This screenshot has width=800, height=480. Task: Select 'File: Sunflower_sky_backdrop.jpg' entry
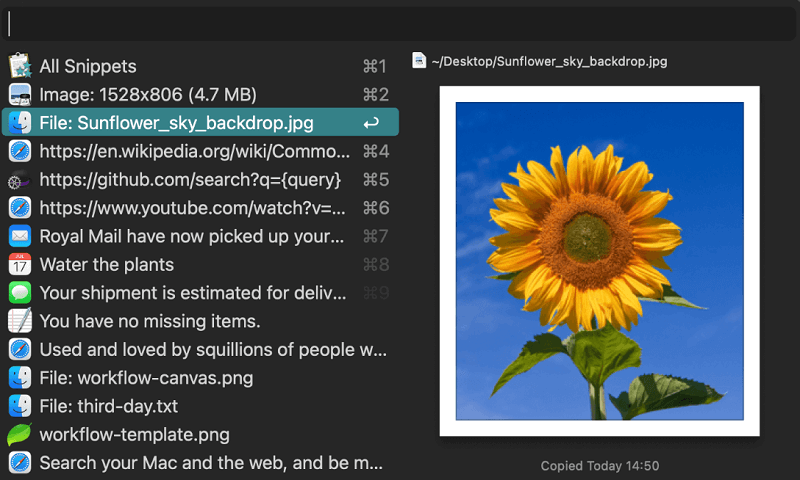(x=177, y=123)
